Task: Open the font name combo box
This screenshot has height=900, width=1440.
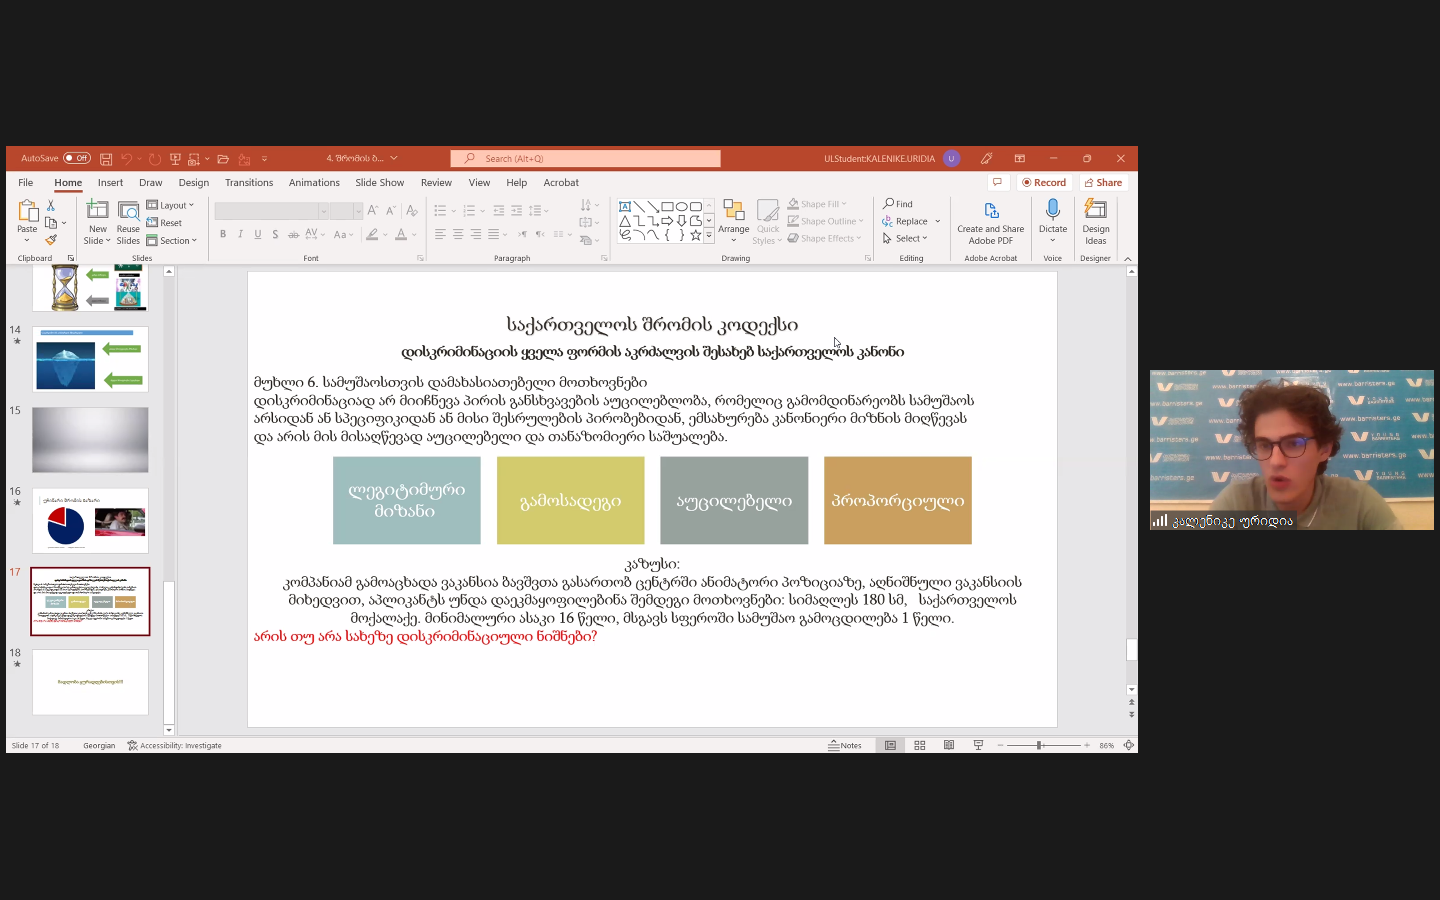Action: coord(272,210)
